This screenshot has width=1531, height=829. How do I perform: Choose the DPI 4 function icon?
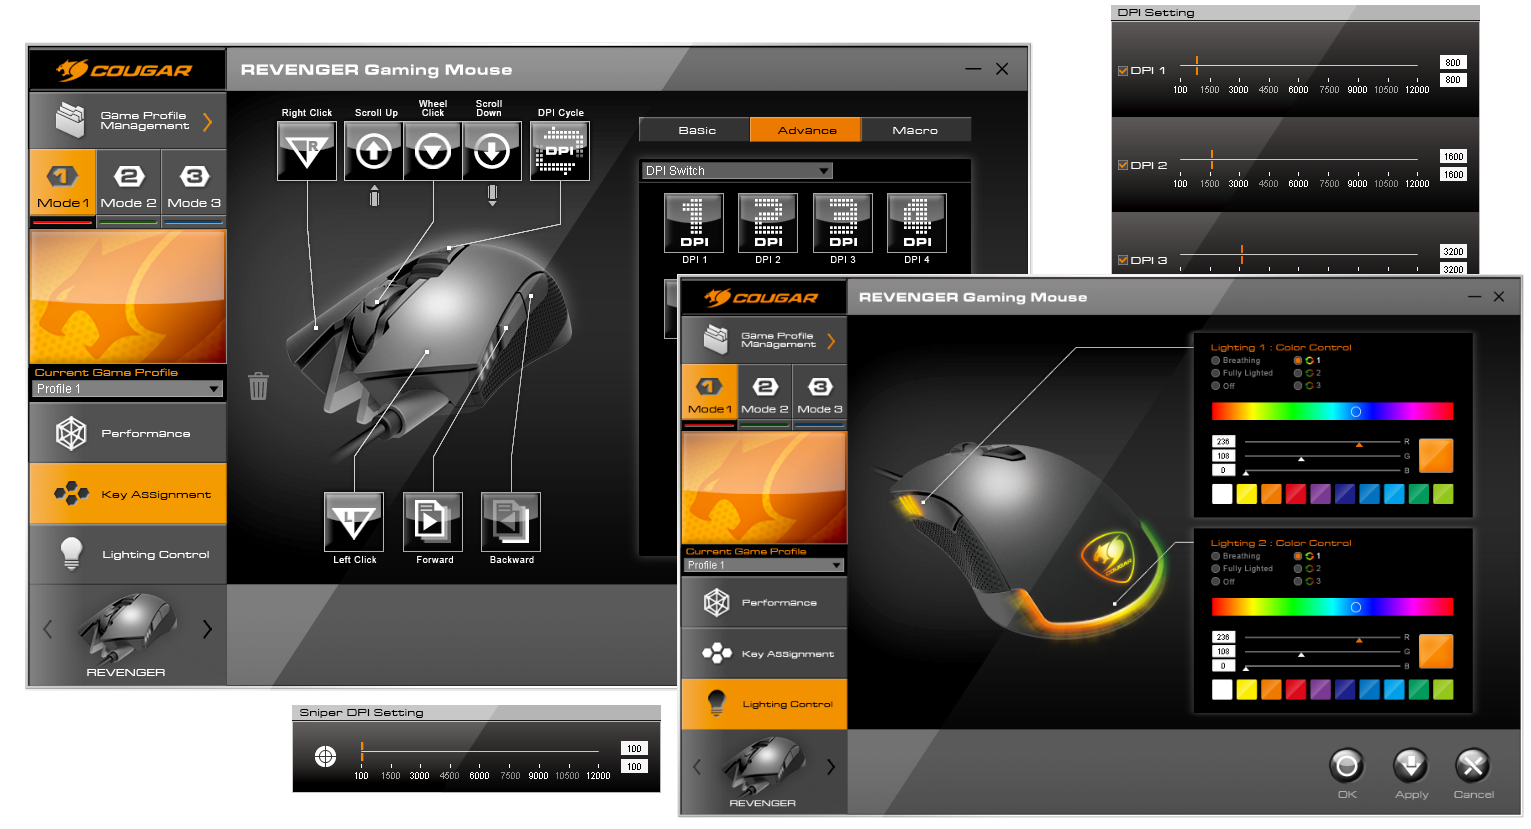(917, 223)
